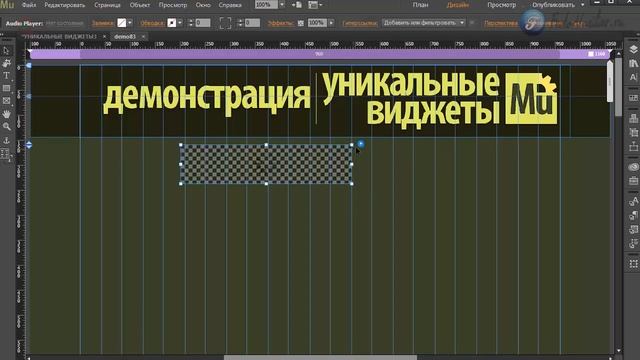Select the Zoom magnifier tool
640x360 pixels.
tap(6, 127)
